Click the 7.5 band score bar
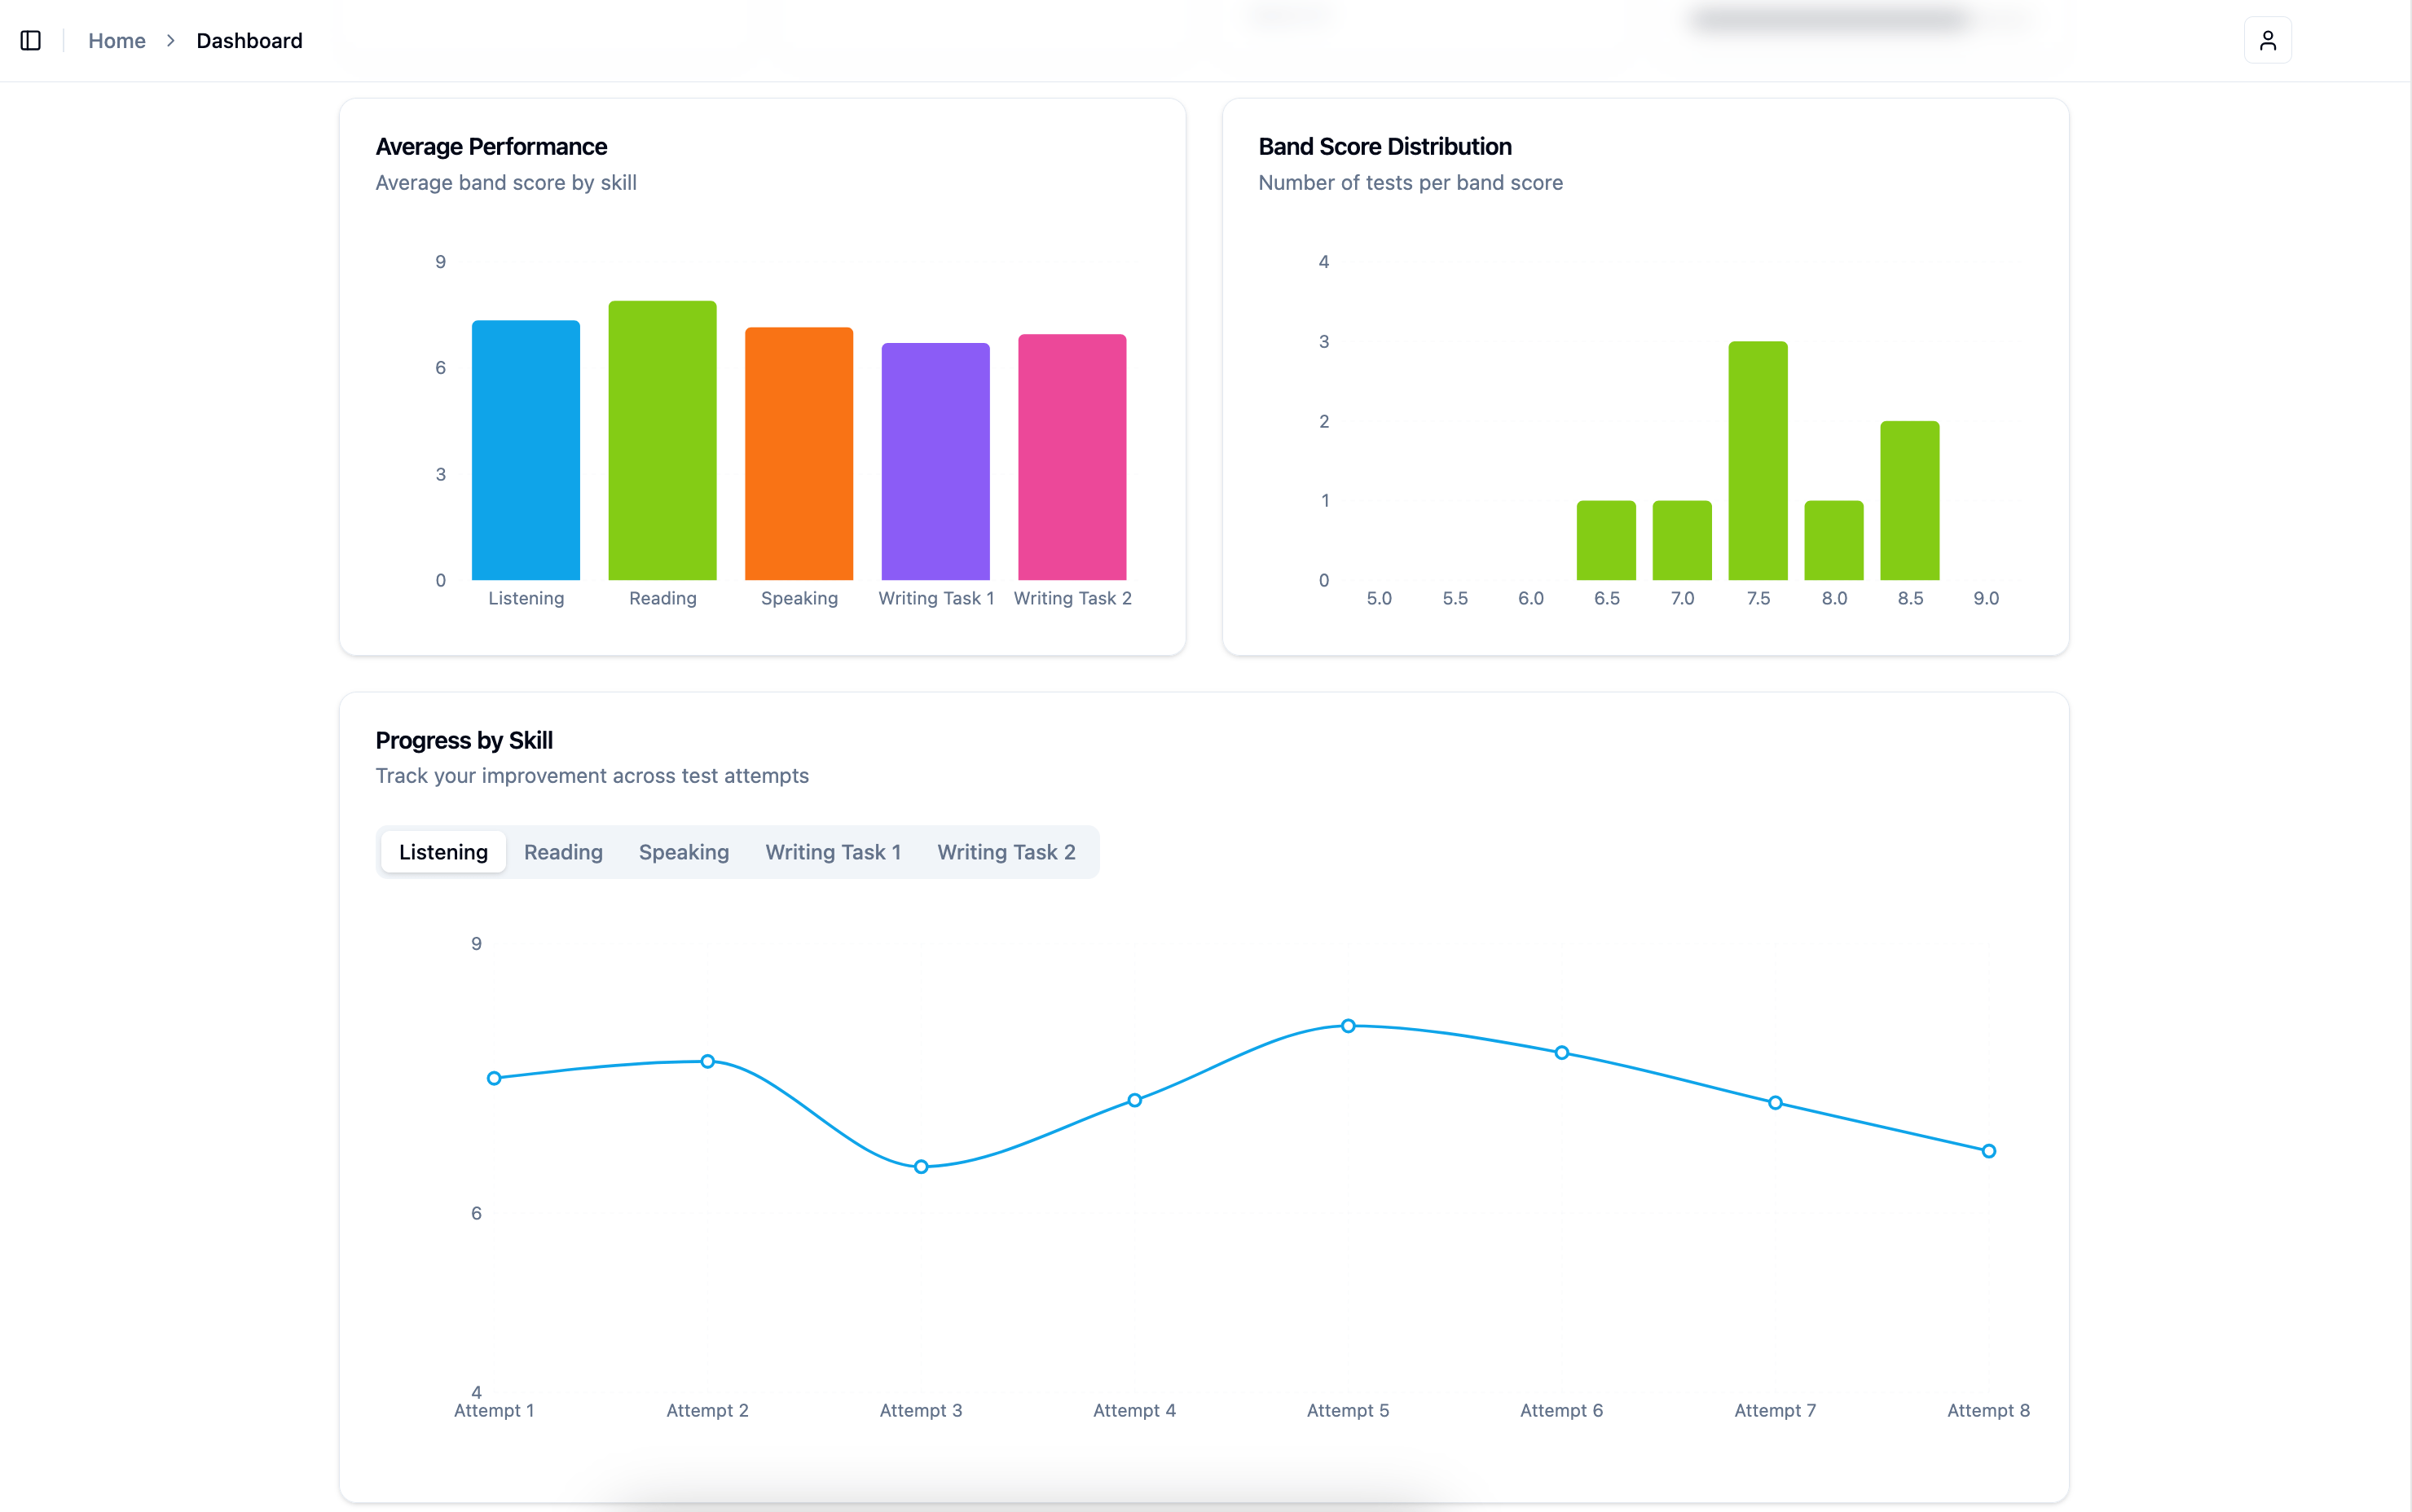 pyautogui.click(x=1758, y=460)
